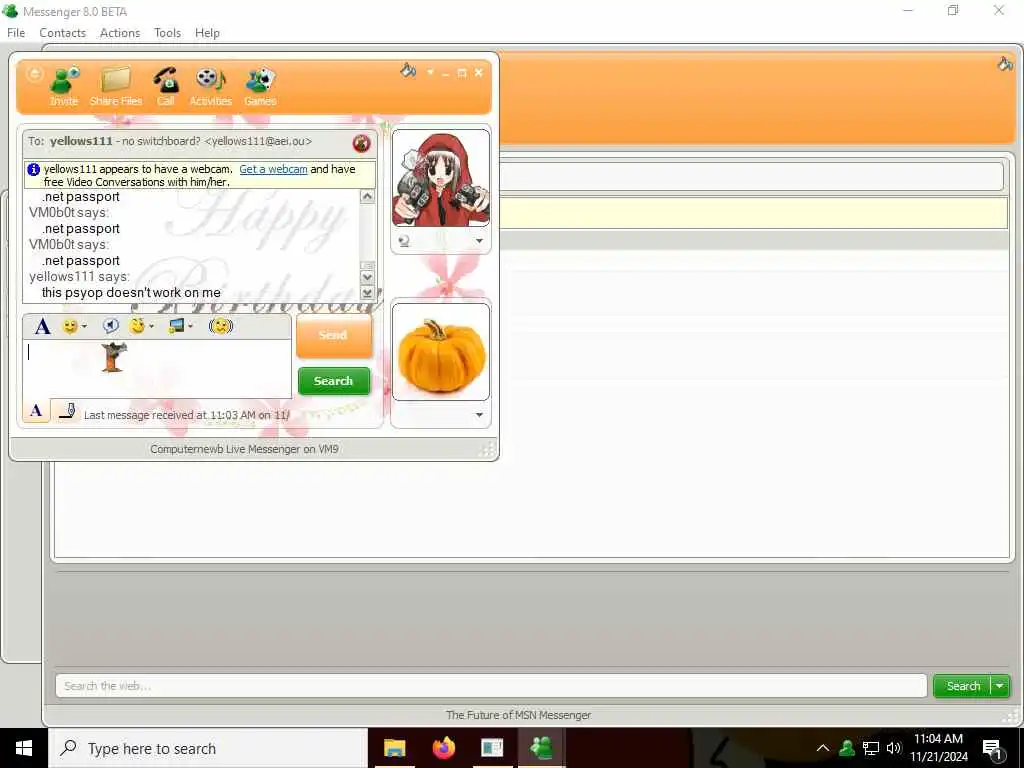Click 'Last message received' status text

click(x=187, y=415)
